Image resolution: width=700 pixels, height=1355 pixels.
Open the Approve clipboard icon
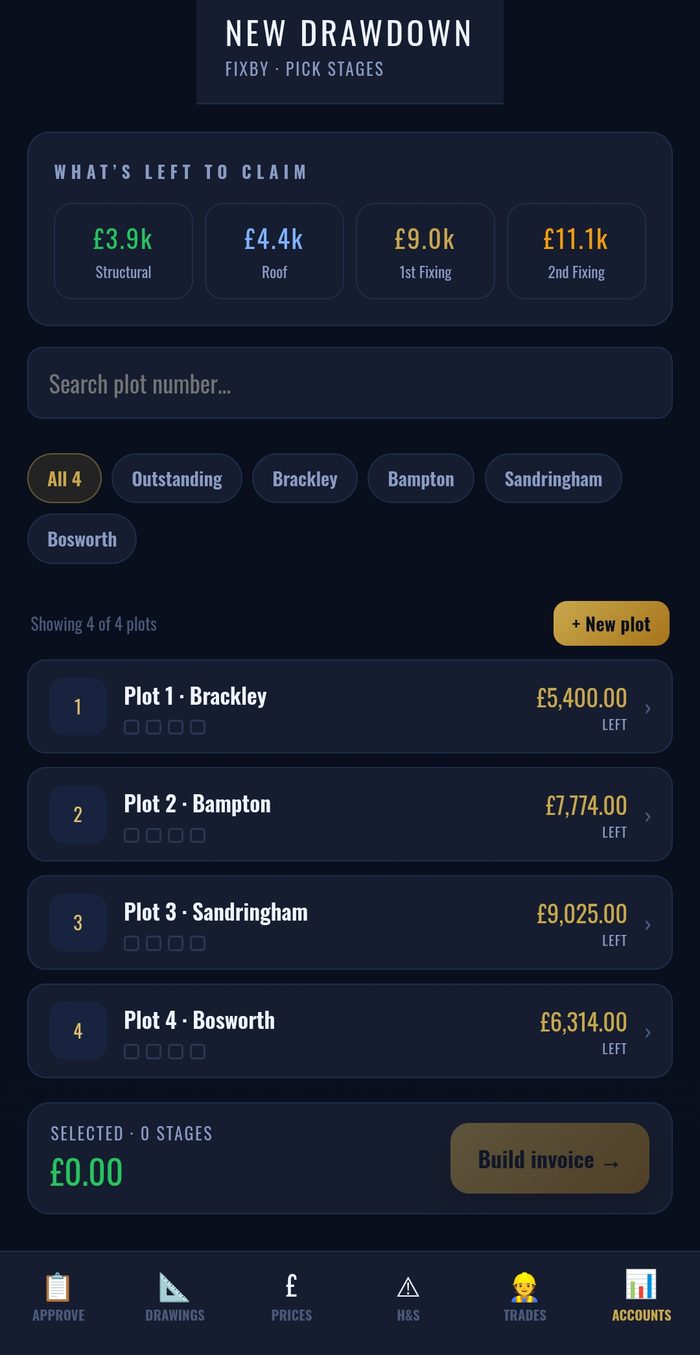[58, 1286]
